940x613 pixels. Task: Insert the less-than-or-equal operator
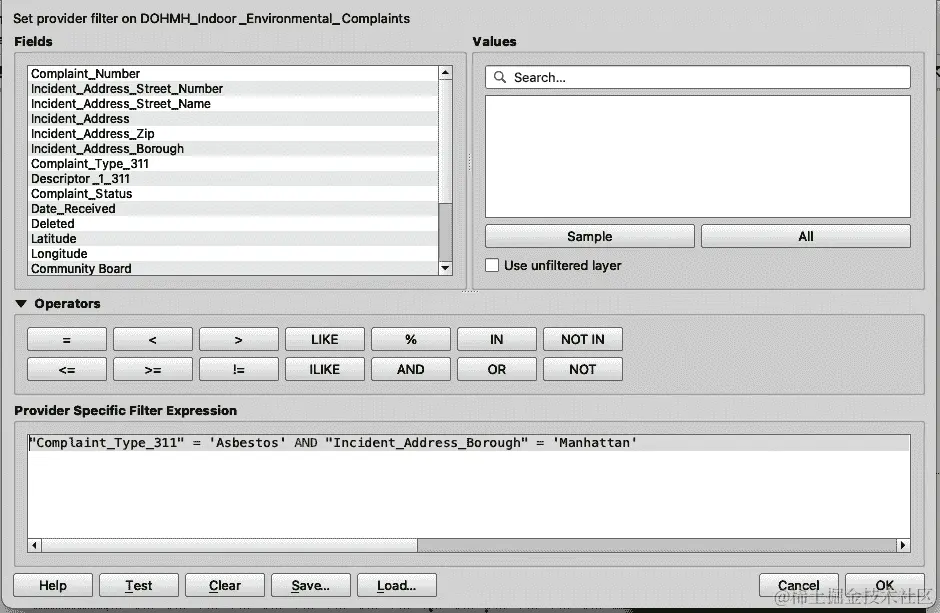tap(67, 369)
